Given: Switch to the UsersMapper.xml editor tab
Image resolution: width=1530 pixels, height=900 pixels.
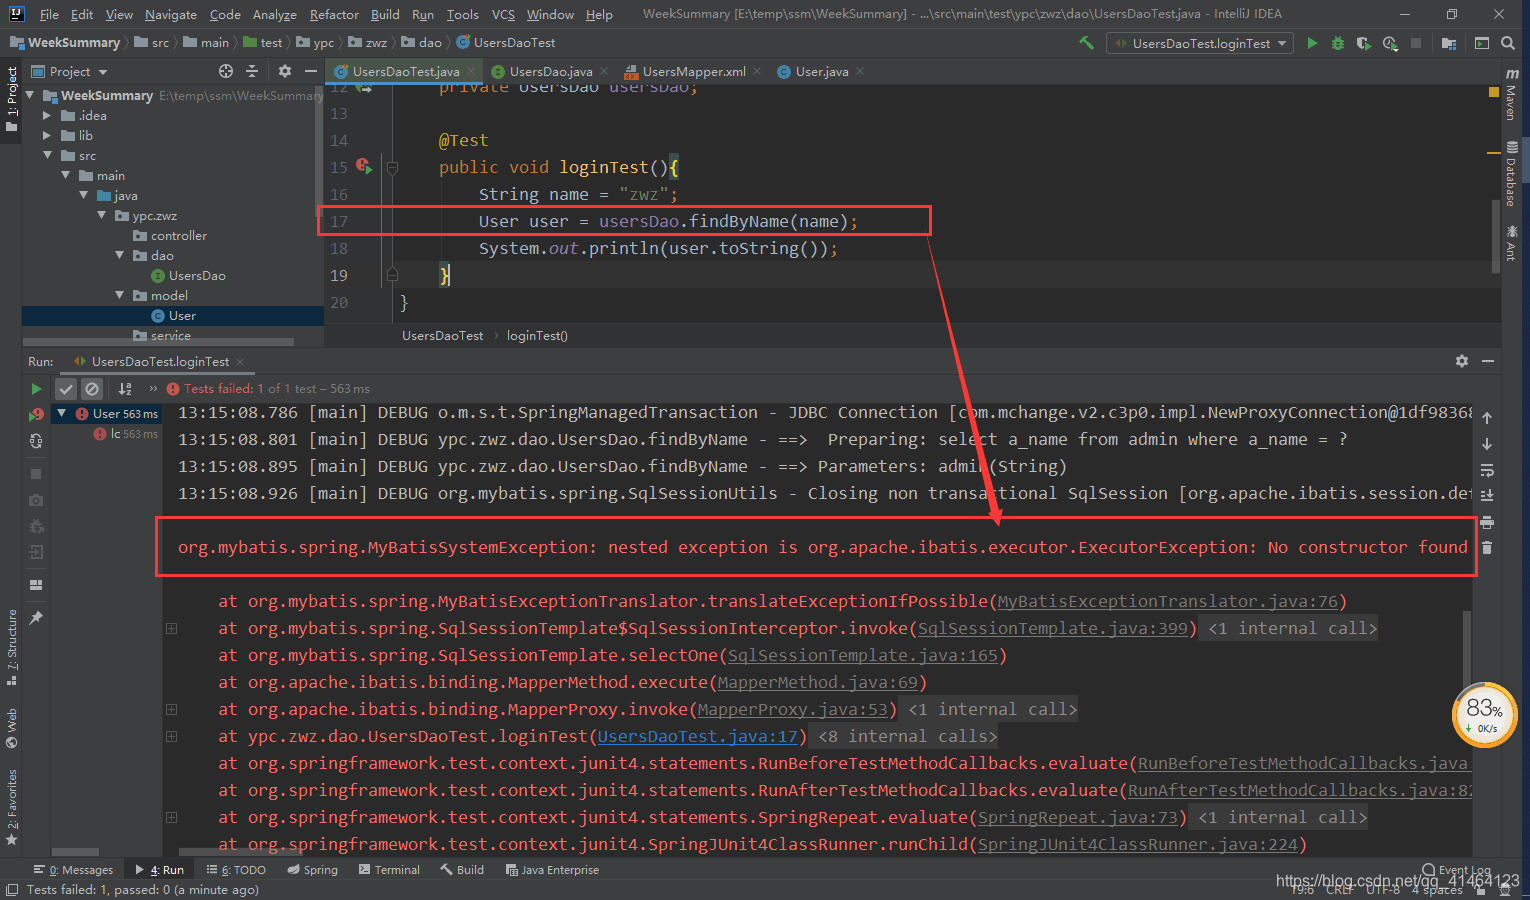Looking at the screenshot, I should (x=692, y=71).
